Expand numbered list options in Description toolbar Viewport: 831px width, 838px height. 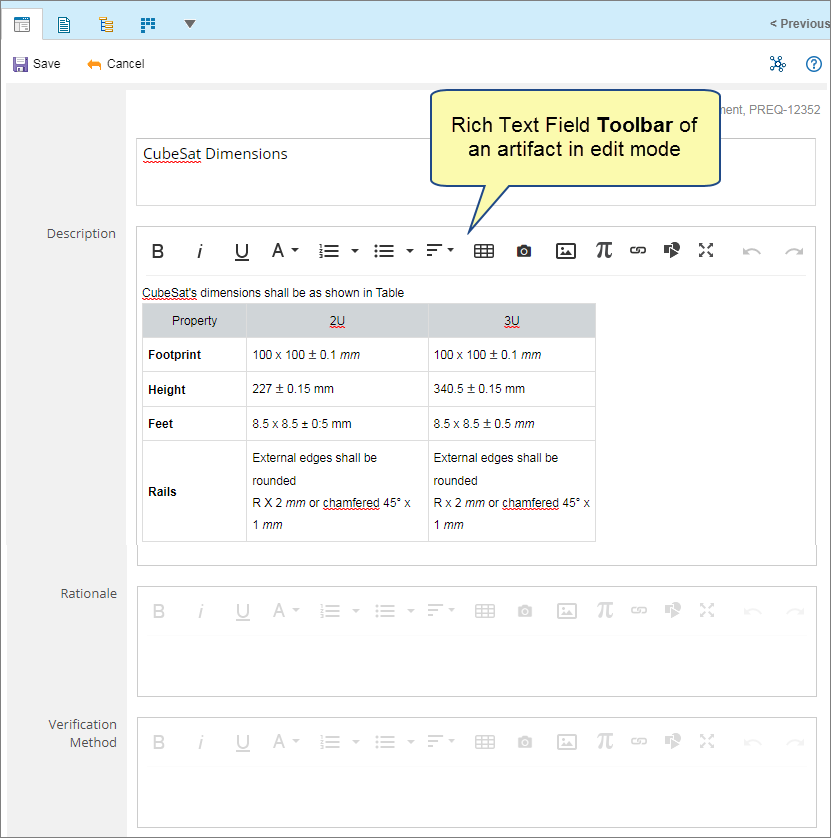355,251
